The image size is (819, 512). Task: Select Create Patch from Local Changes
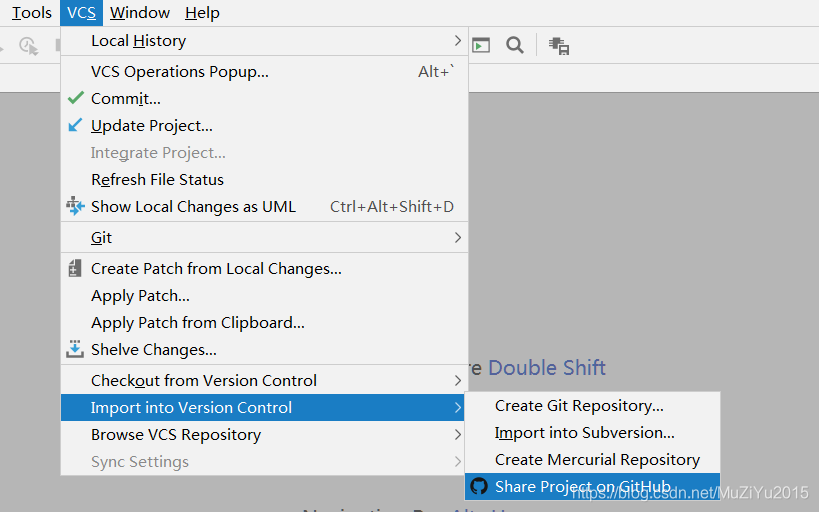(x=264, y=269)
